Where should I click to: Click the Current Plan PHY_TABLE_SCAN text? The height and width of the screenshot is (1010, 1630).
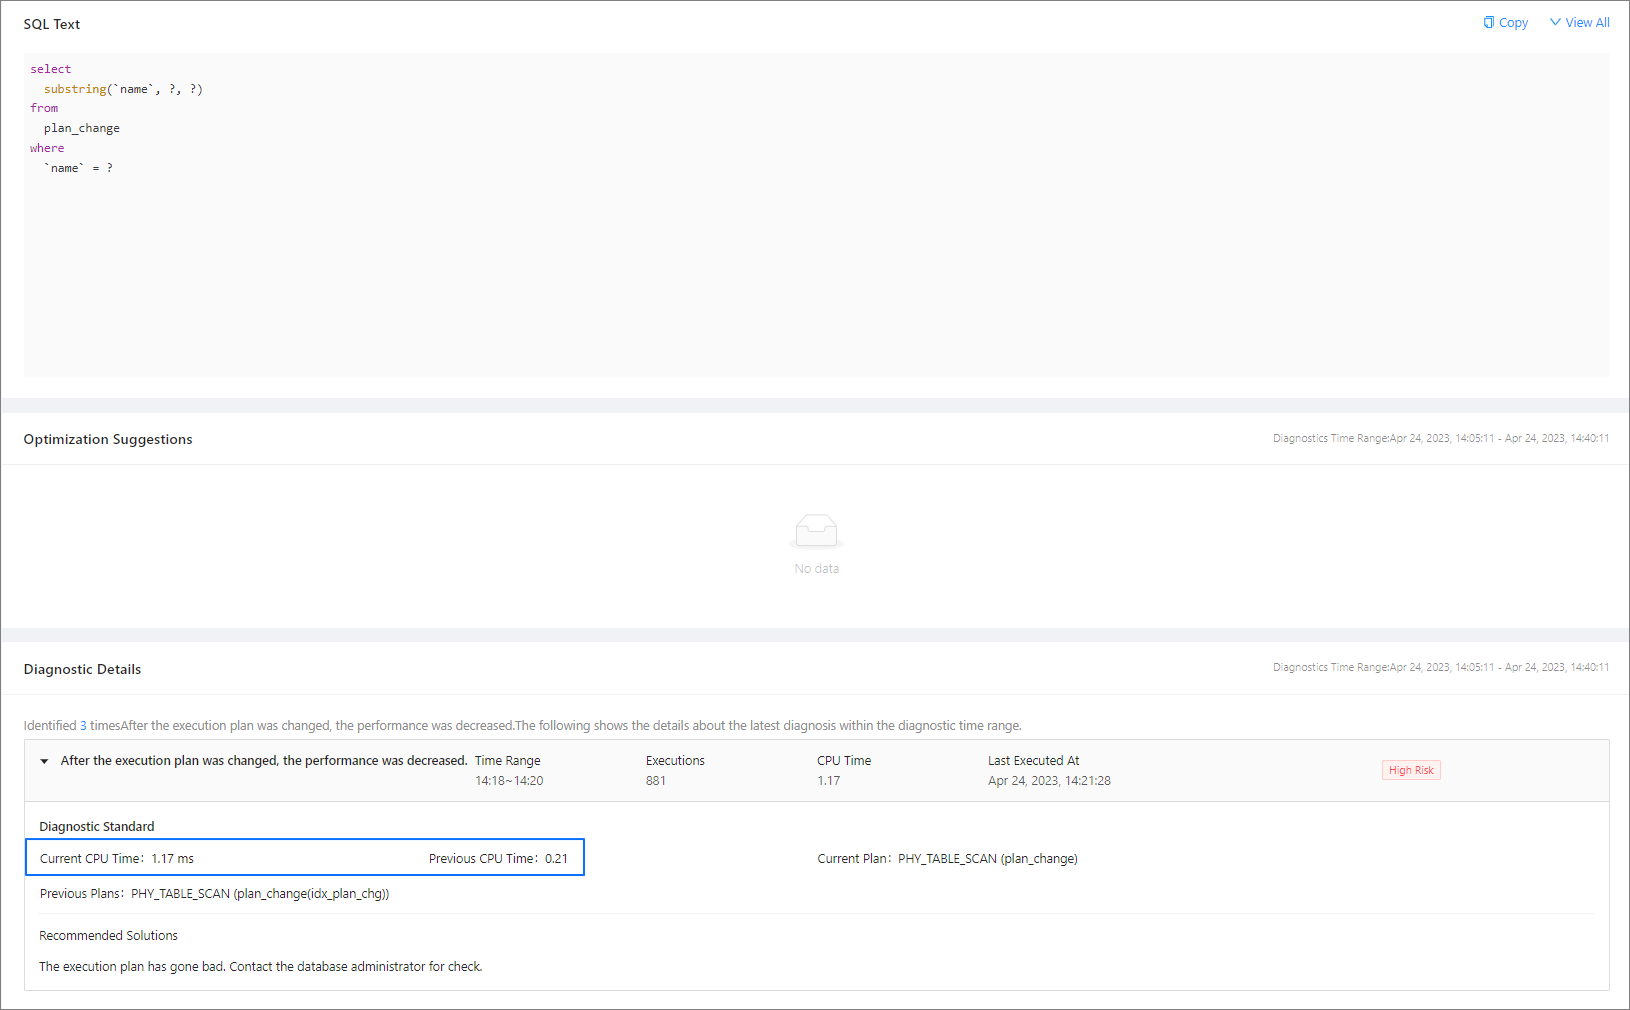(986, 858)
